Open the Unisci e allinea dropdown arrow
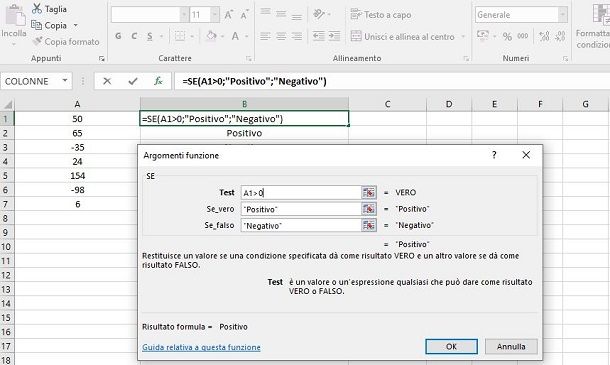Image resolution: width=610 pixels, height=365 pixels. [x=463, y=37]
